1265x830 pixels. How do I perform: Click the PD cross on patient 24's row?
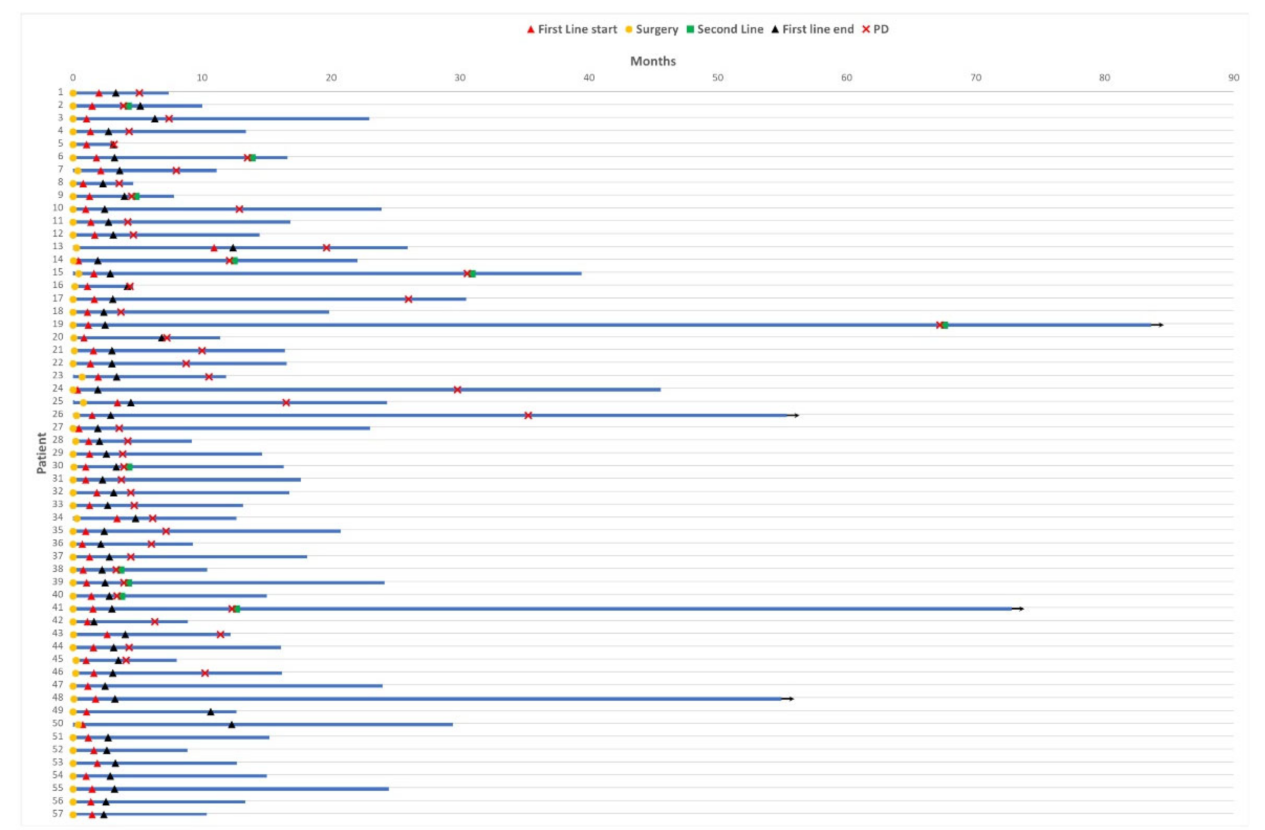pos(457,389)
